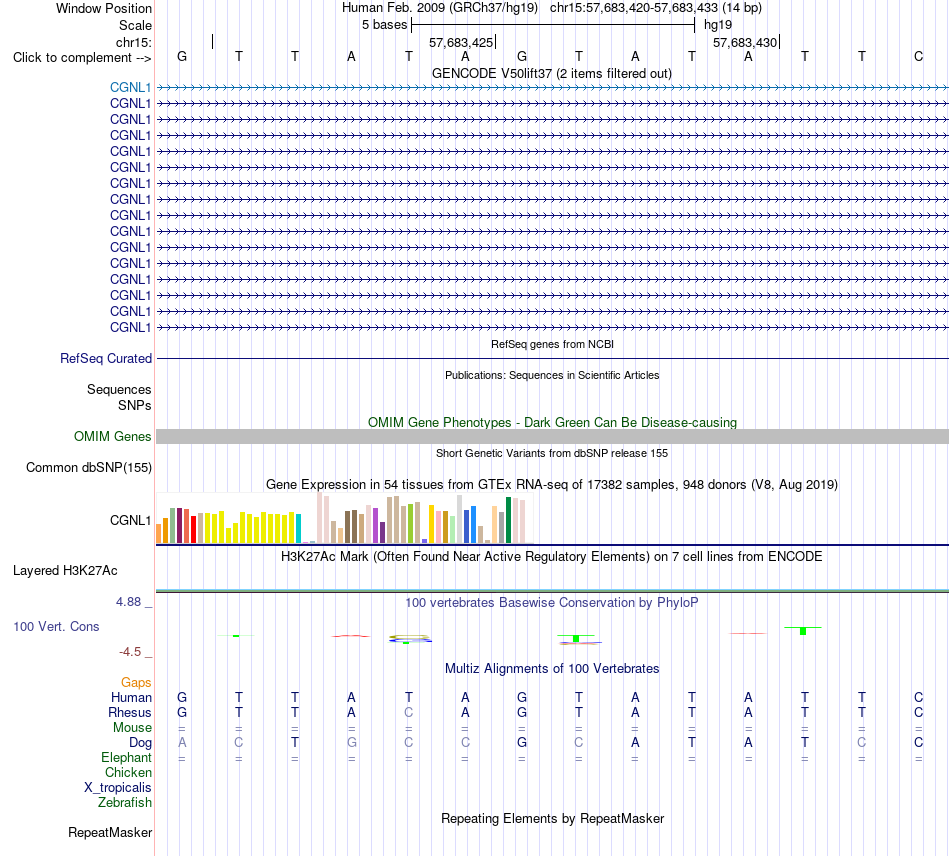Image resolution: width=950 pixels, height=856 pixels.
Task: Select the Rhesus alignment row label
Action: point(130,712)
